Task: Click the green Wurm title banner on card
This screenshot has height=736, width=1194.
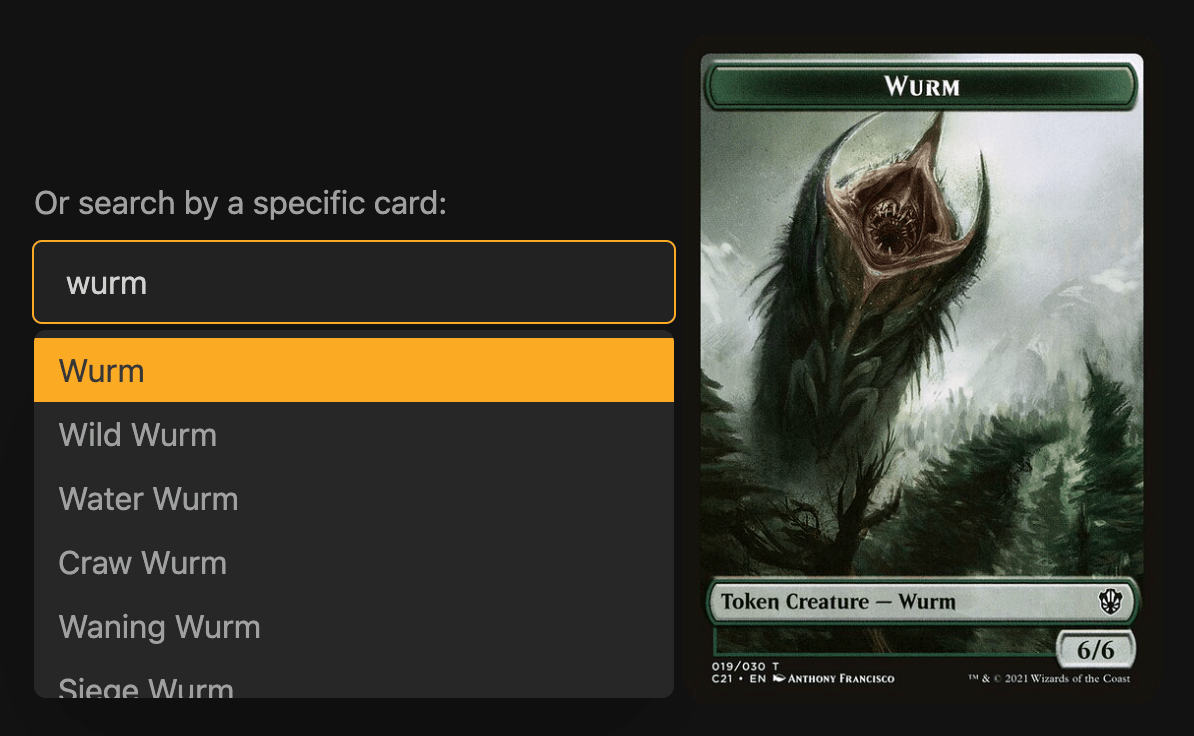Action: tap(921, 86)
